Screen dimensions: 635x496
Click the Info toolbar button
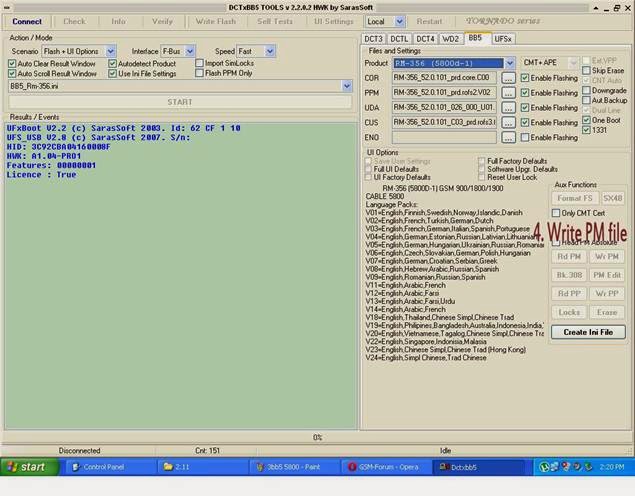[118, 21]
